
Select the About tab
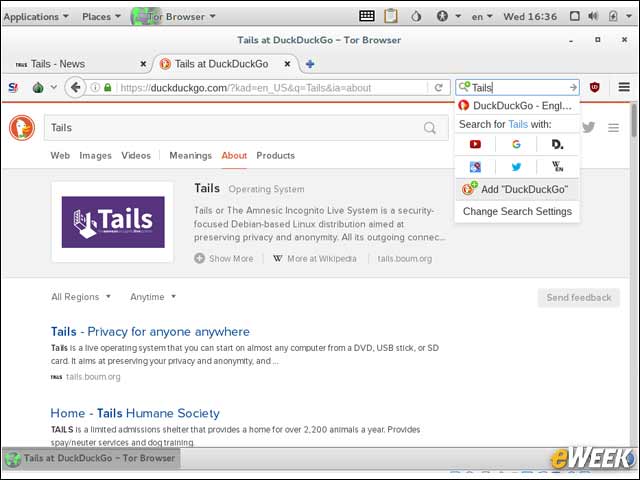coord(234,156)
